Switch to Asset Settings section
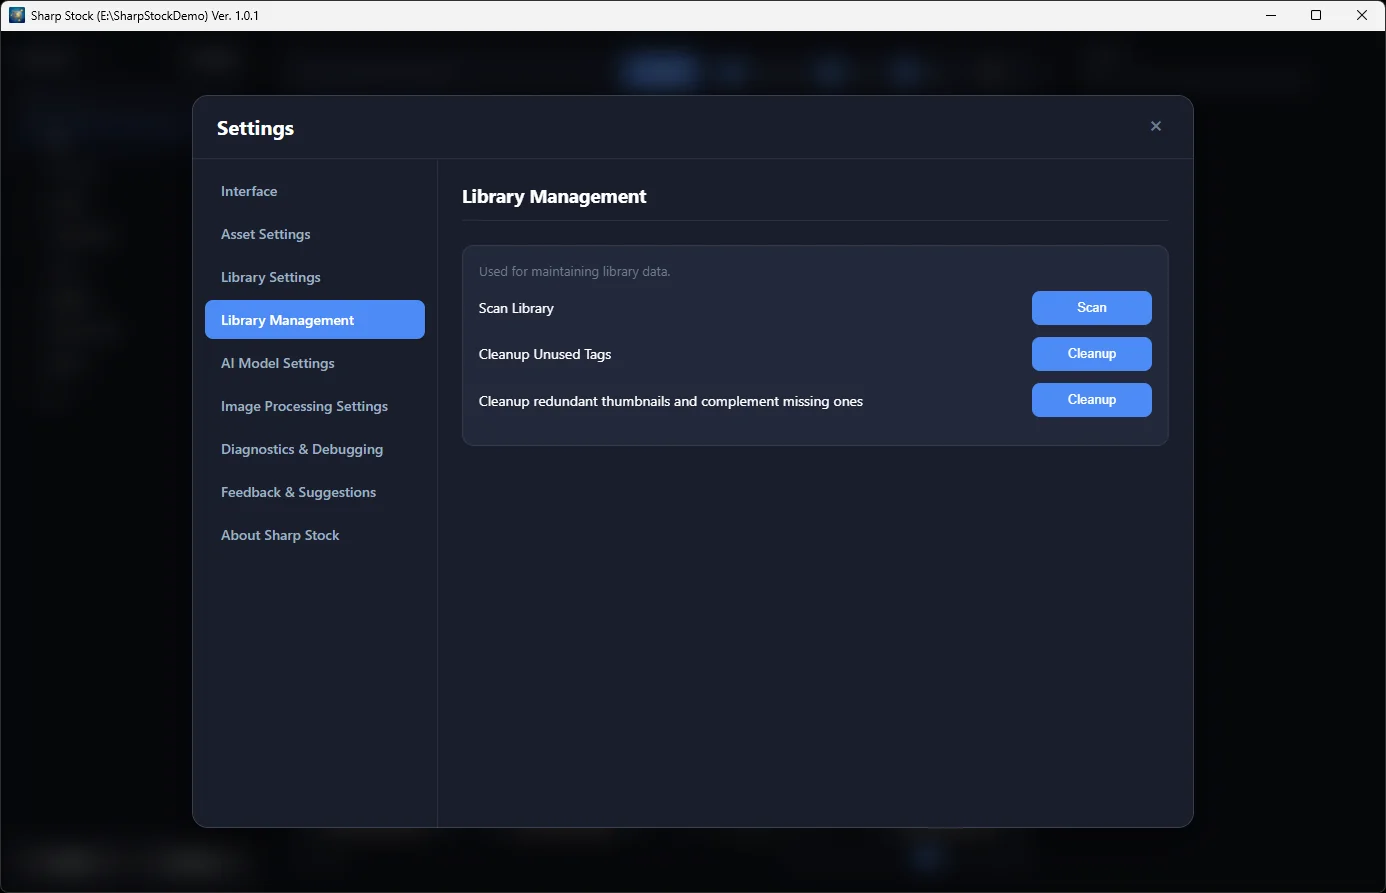 click(315, 234)
